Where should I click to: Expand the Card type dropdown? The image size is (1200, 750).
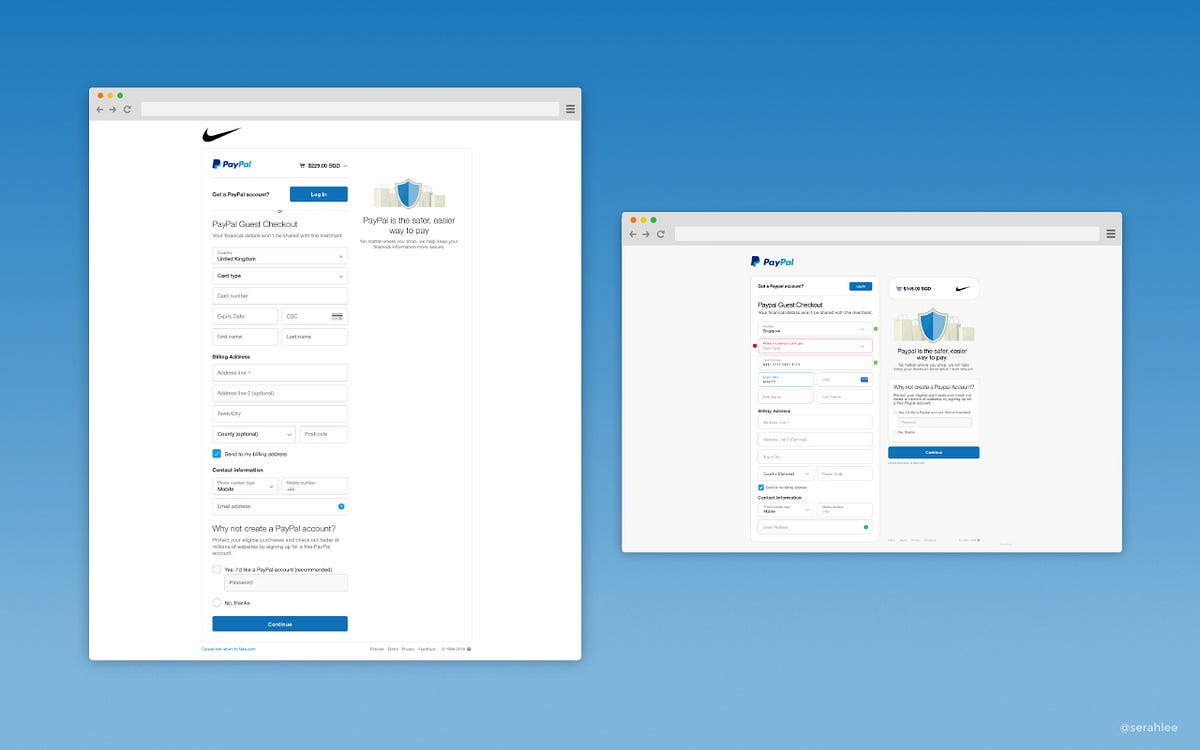(x=280, y=276)
